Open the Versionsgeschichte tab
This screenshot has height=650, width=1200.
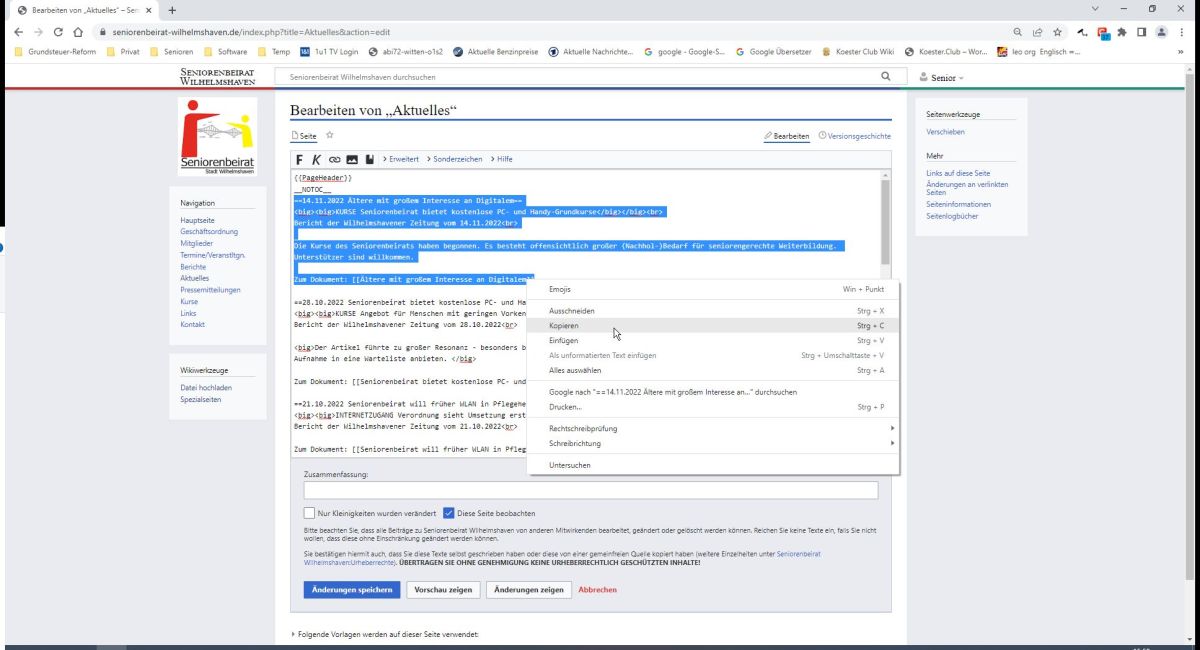(854, 136)
